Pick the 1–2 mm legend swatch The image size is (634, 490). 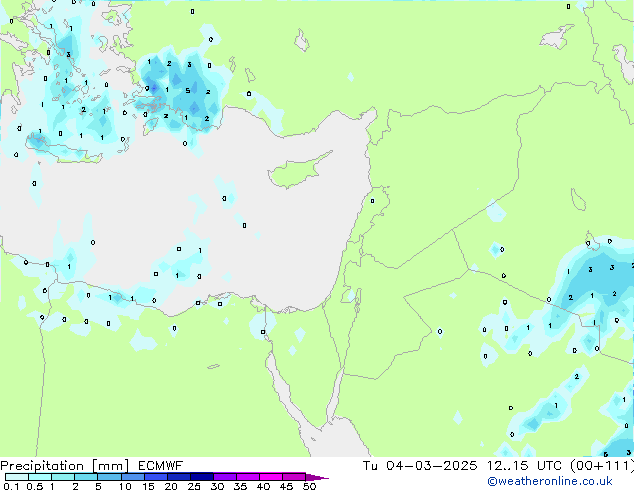coord(63,477)
